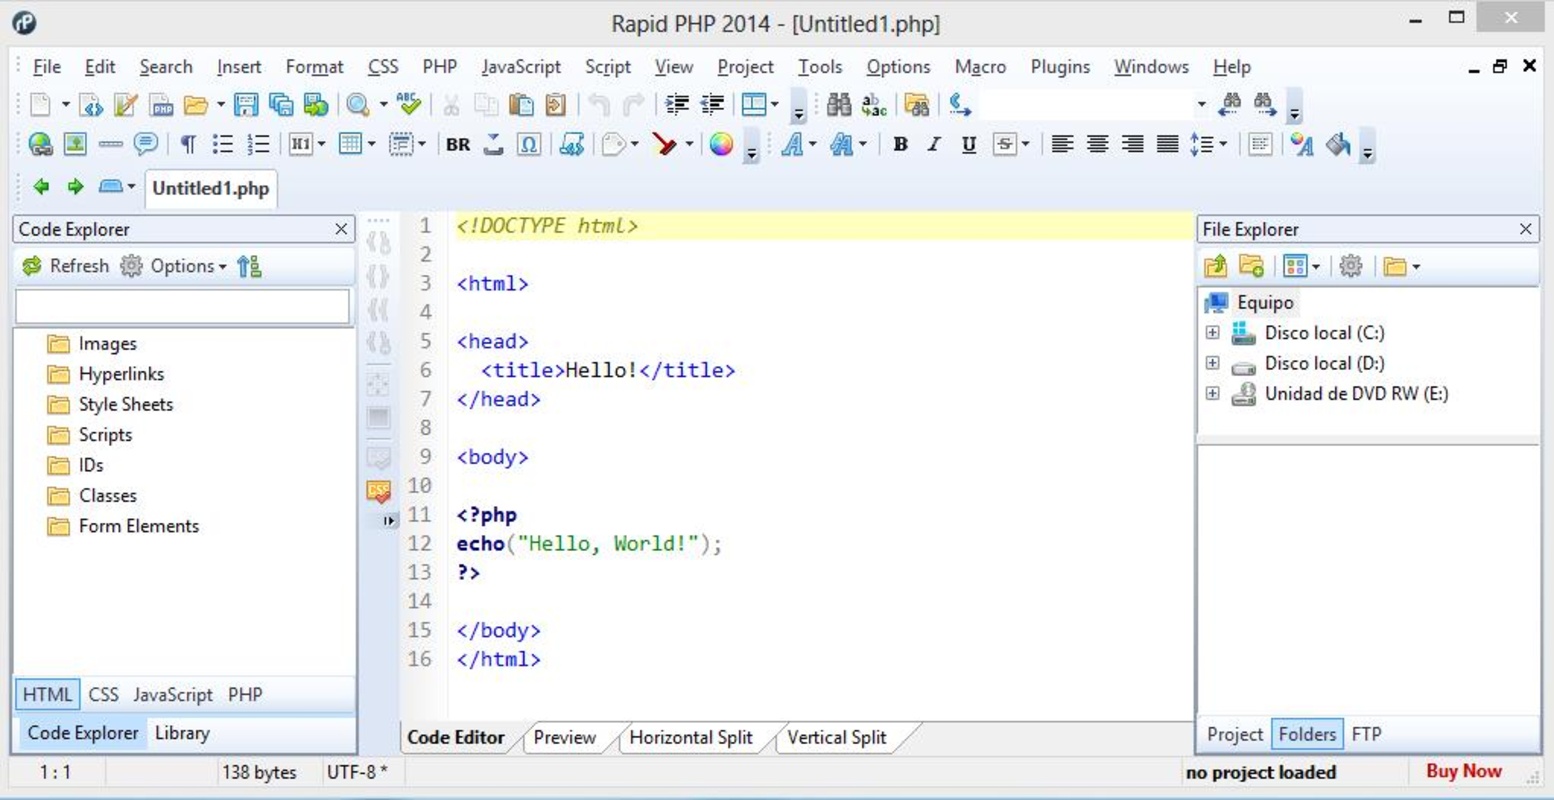Expand the Disco local (C:) tree node
Image resolution: width=1554 pixels, height=800 pixels.
point(1212,333)
